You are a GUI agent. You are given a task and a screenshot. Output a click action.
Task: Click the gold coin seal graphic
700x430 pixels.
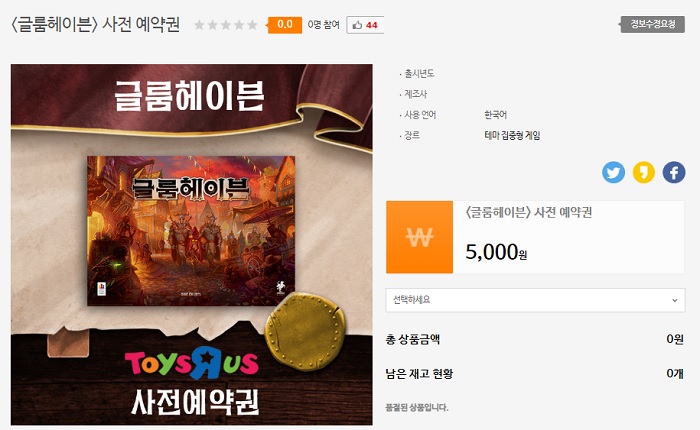point(305,331)
